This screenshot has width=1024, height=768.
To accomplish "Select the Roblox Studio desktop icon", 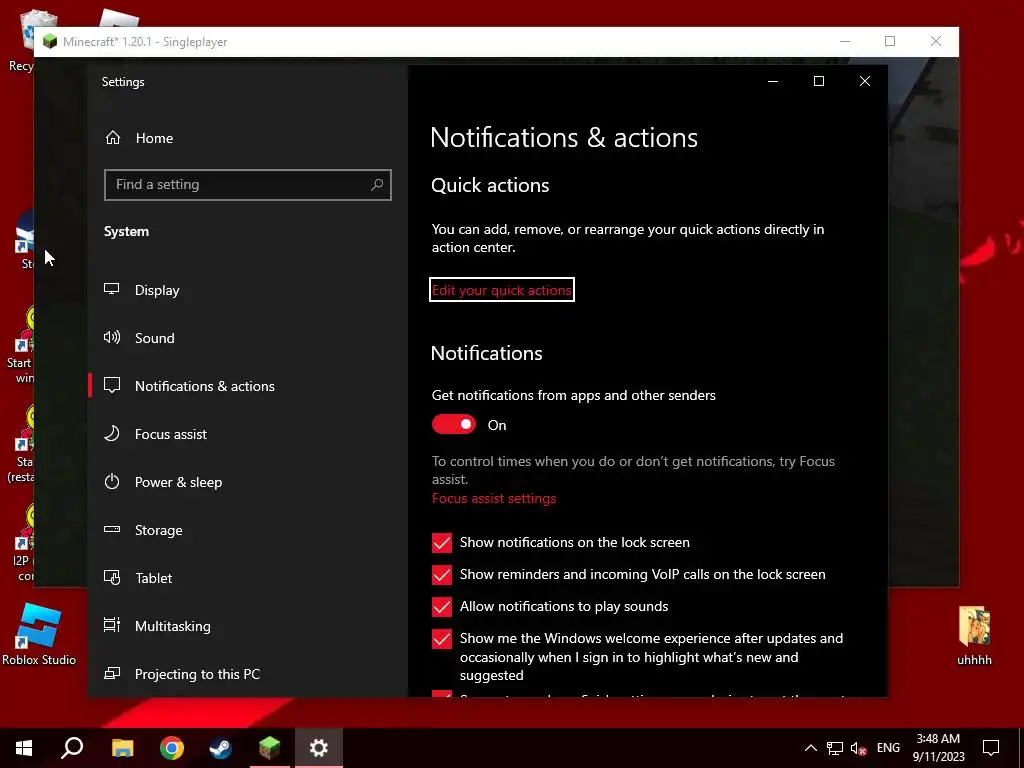I will tap(39, 635).
